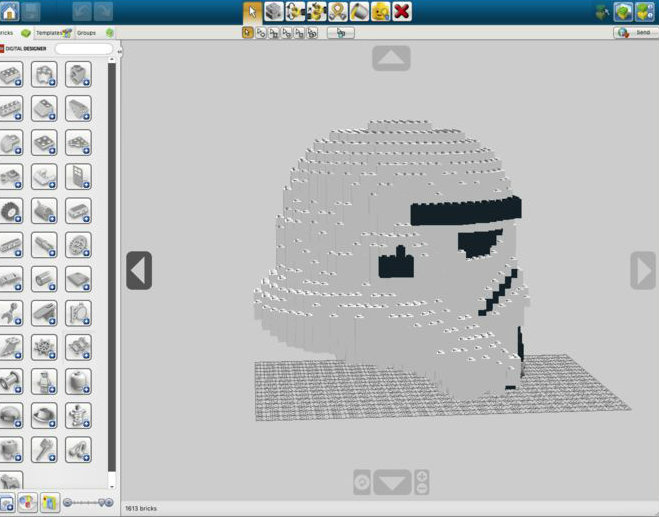Choose single selection mode
659x517 pixels.
(x=248, y=32)
